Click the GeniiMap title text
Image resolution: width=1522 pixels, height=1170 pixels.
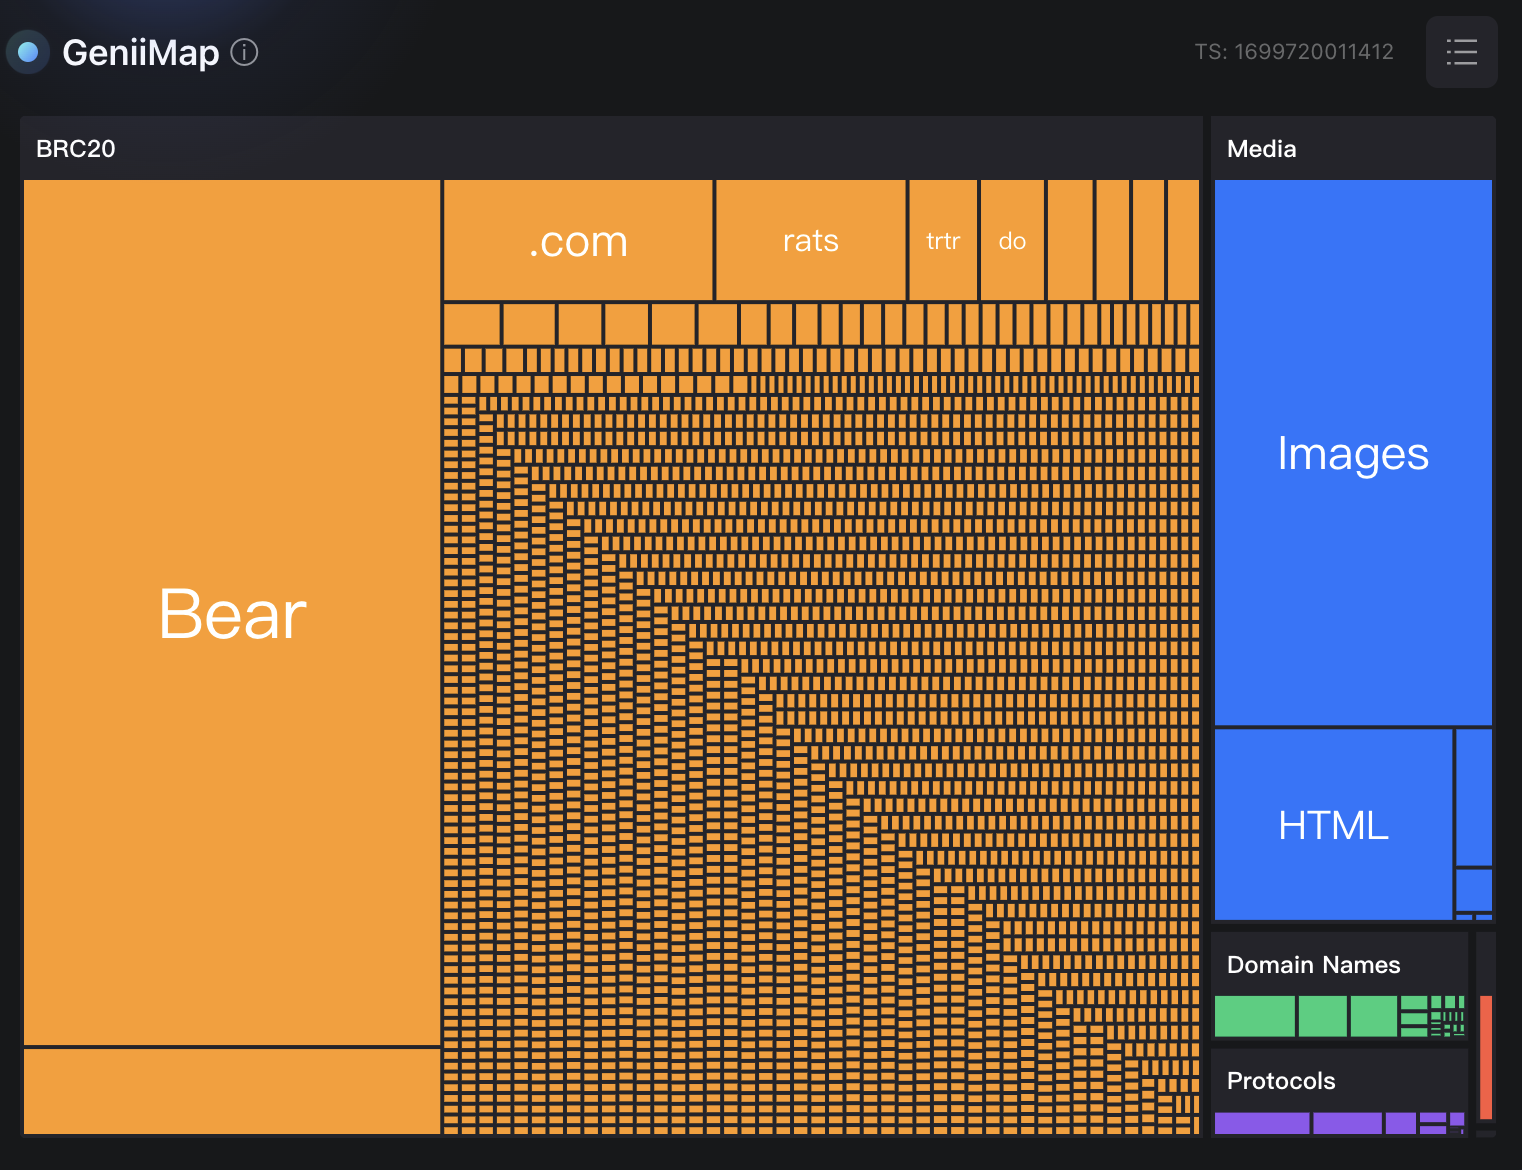(140, 52)
